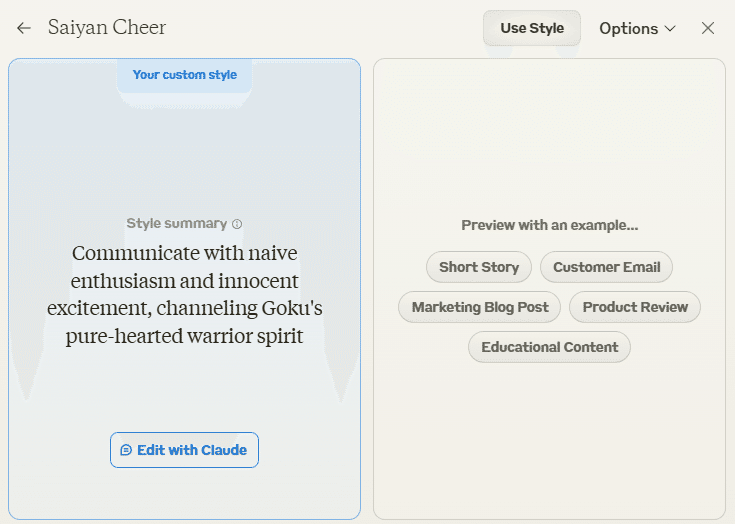Click the Preview with an example heading
Image resolution: width=735 pixels, height=524 pixels.
[549, 225]
